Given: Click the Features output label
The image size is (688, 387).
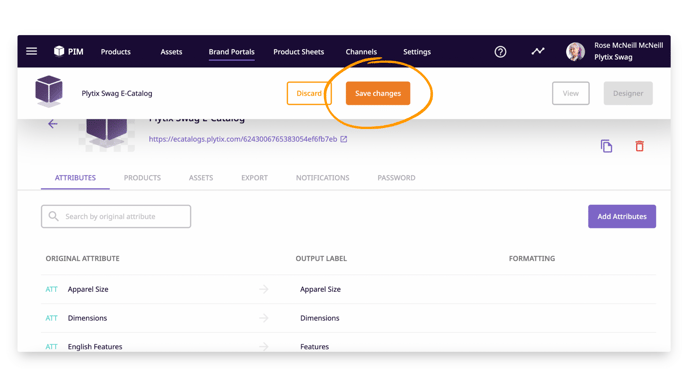Looking at the screenshot, I should [x=315, y=347].
